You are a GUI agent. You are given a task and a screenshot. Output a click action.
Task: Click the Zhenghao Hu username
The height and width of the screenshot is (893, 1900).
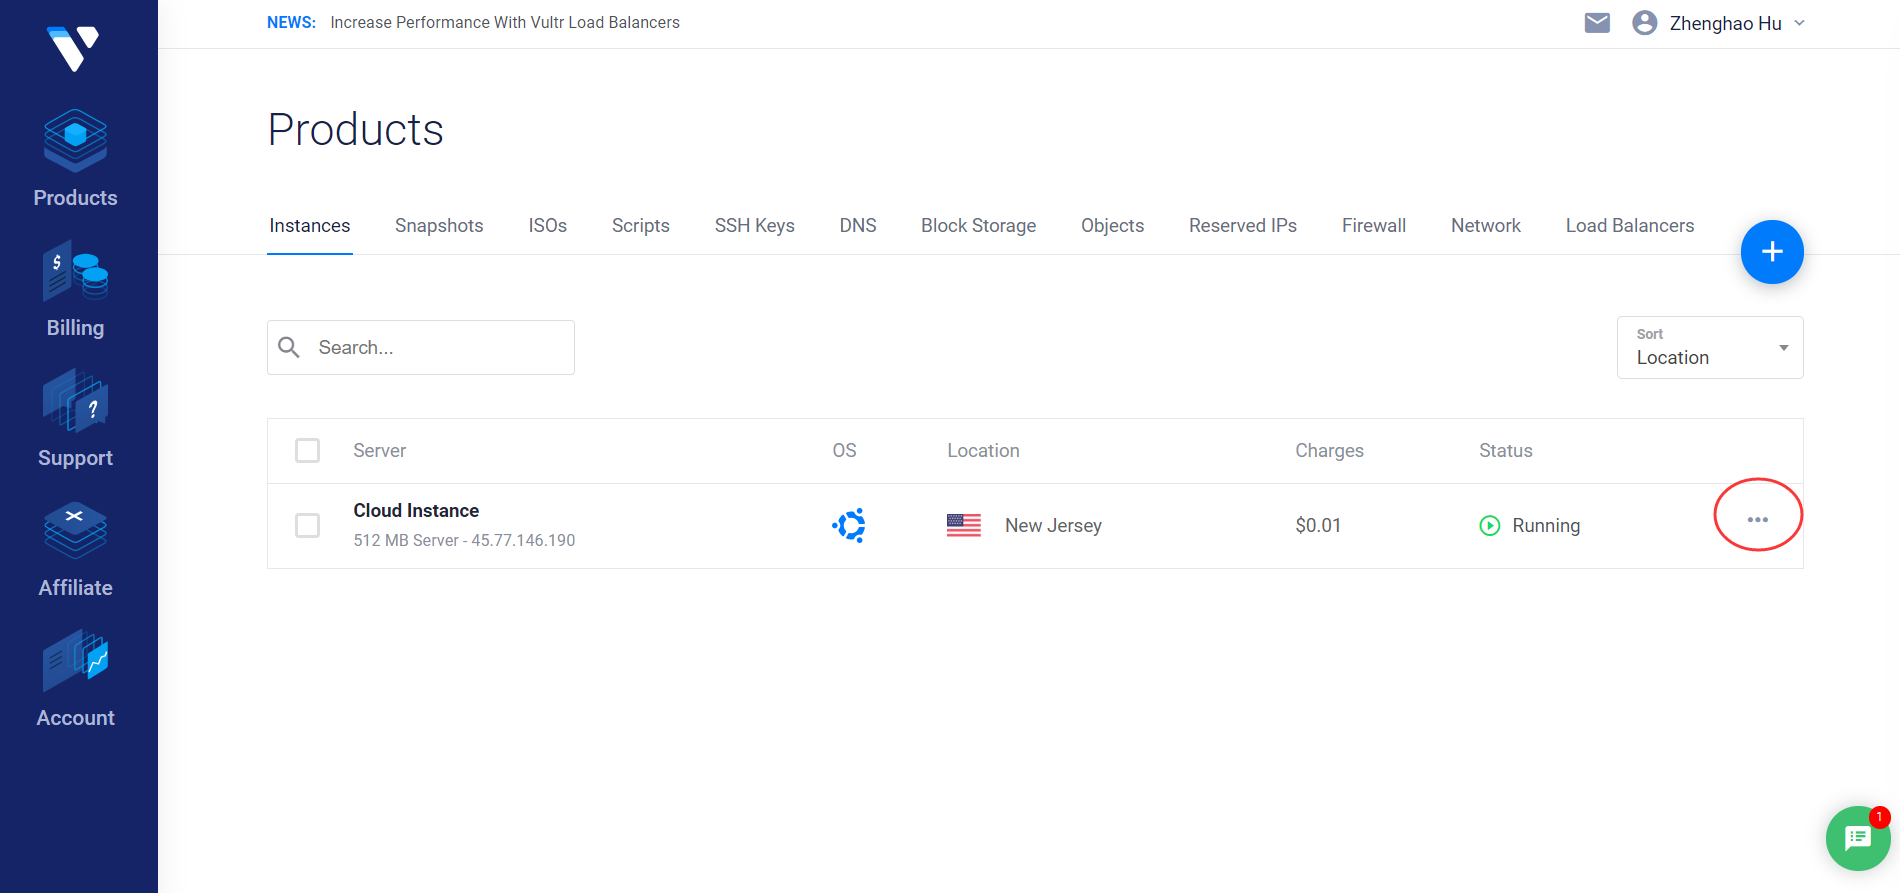point(1726,23)
